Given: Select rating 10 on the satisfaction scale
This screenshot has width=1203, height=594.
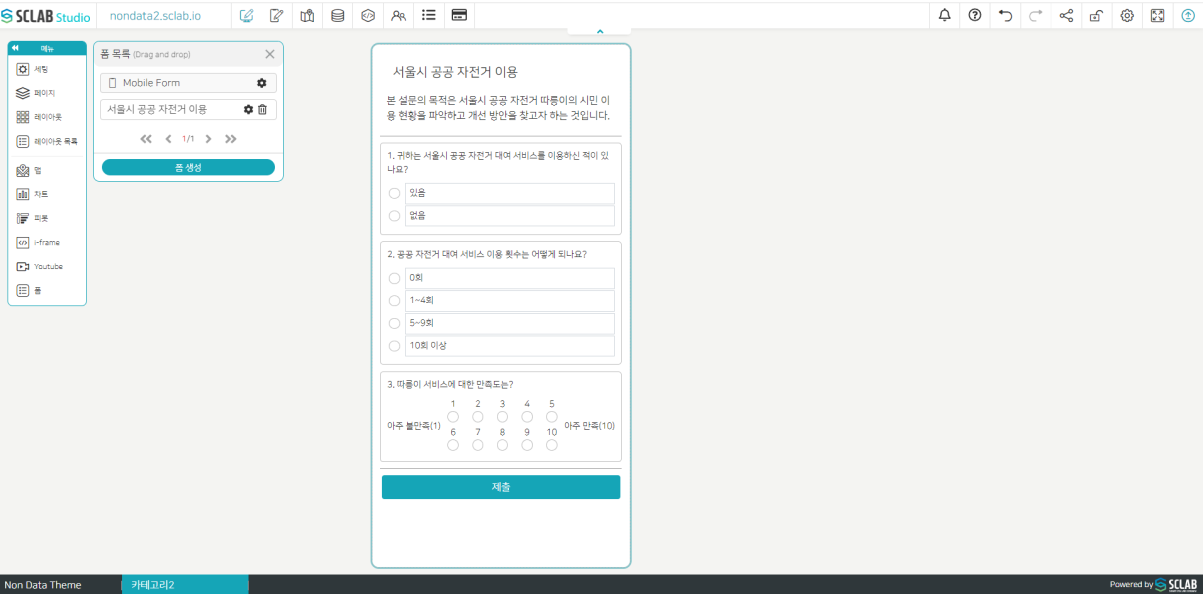Looking at the screenshot, I should 551,445.
